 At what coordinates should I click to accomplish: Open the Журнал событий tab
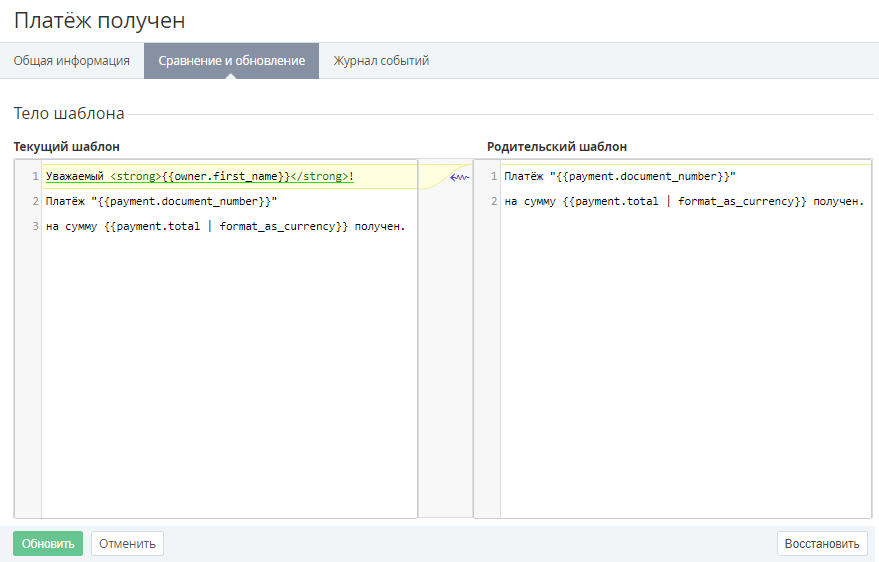click(x=381, y=61)
